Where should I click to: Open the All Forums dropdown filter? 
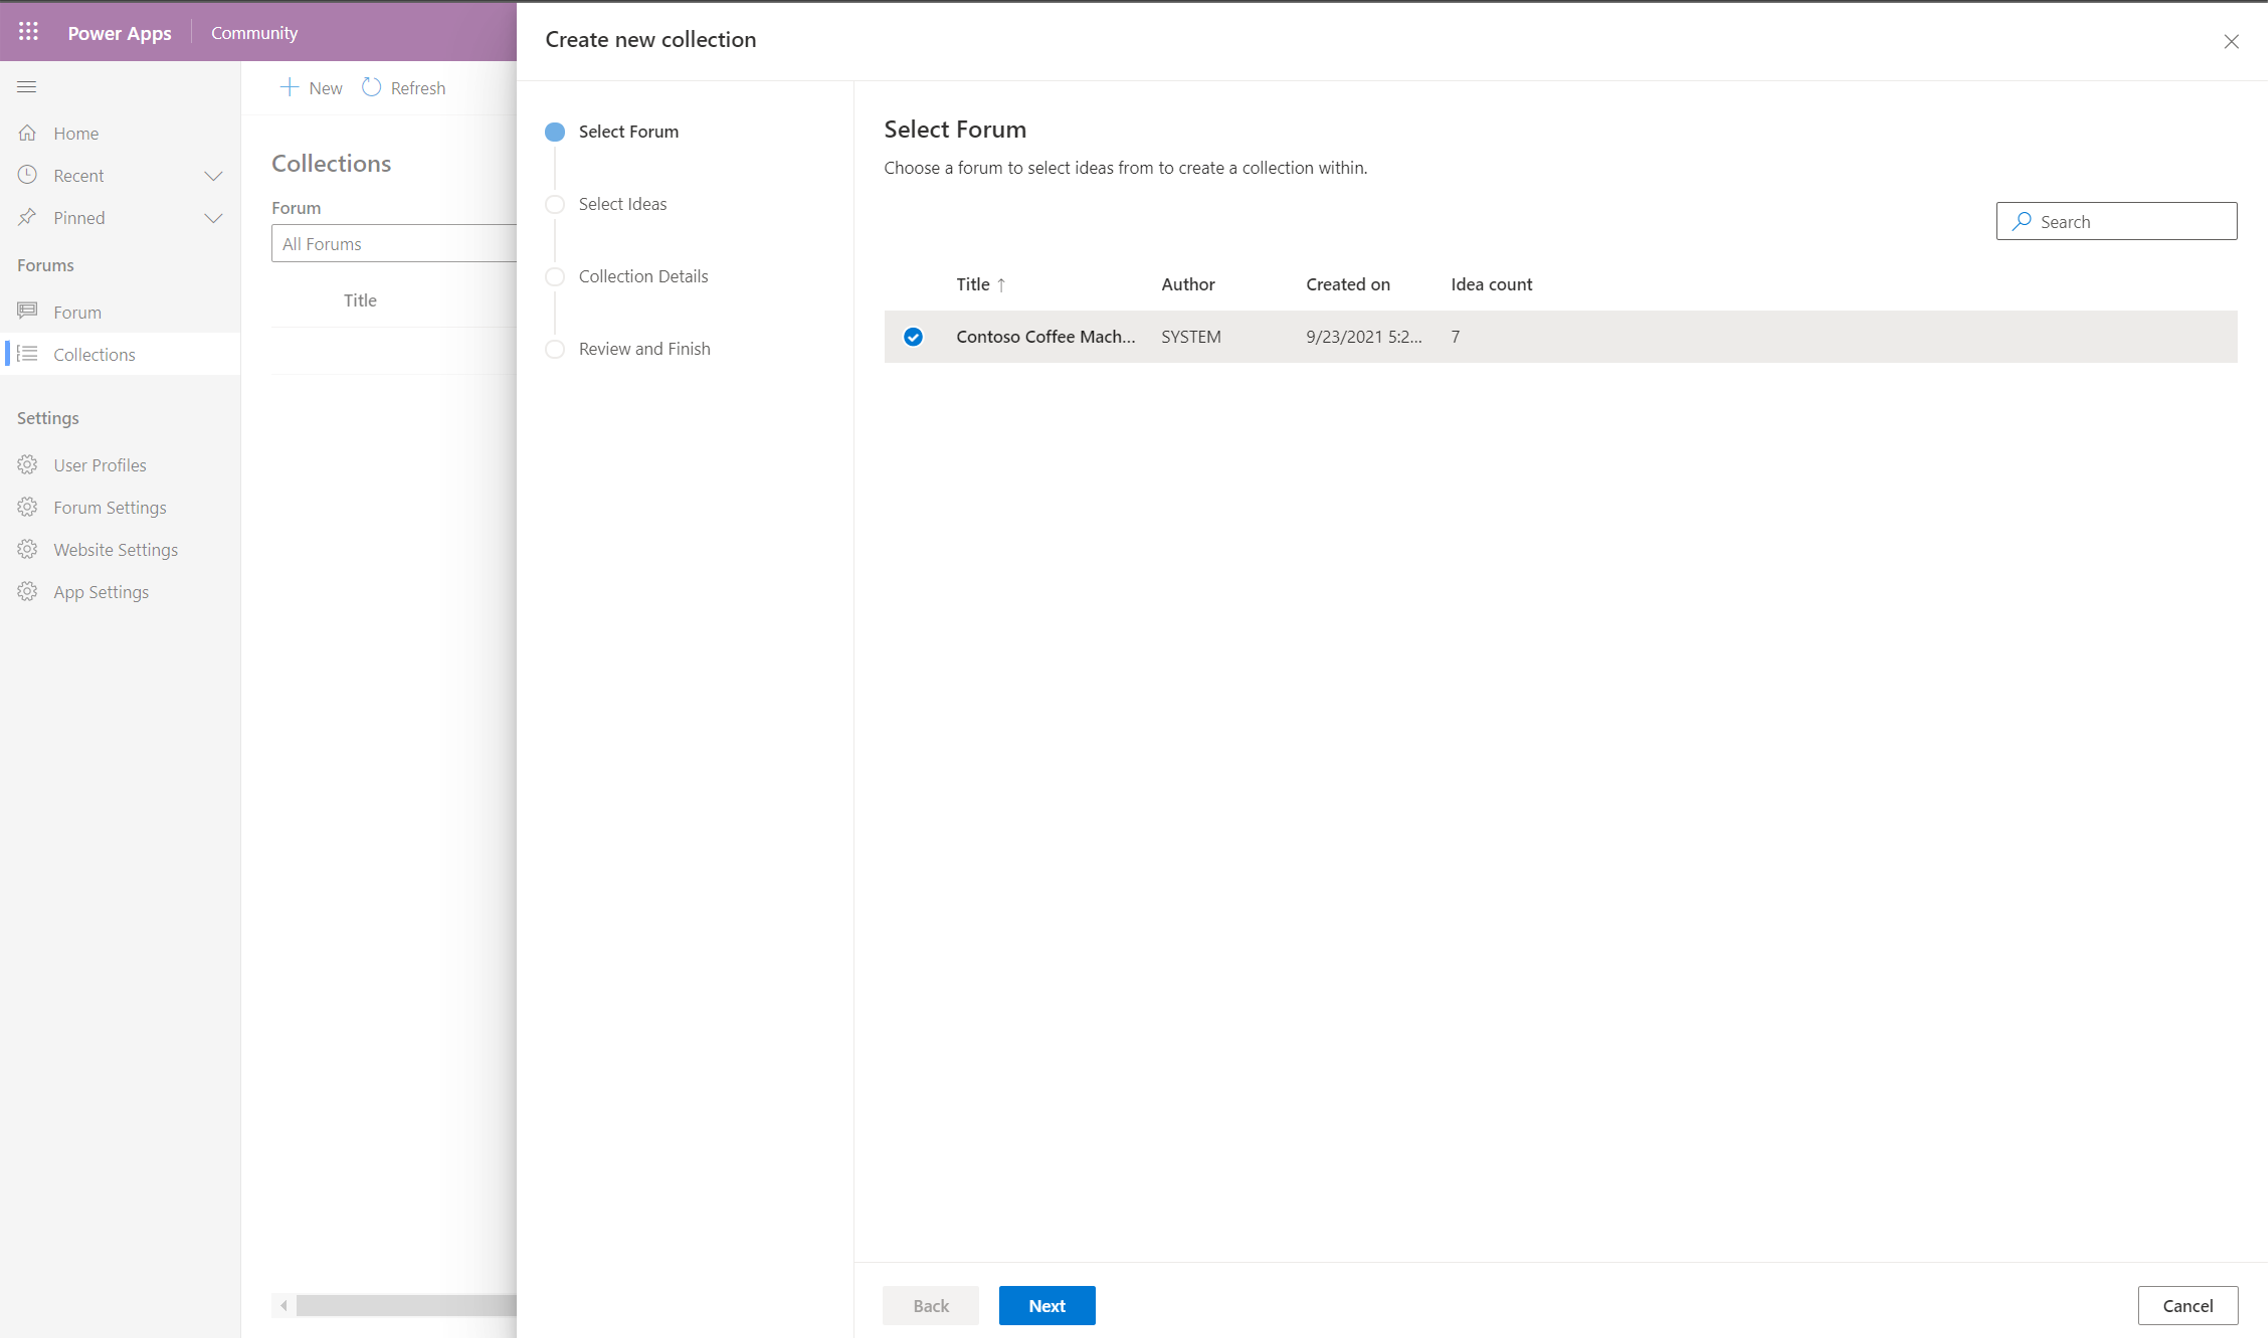pos(395,243)
